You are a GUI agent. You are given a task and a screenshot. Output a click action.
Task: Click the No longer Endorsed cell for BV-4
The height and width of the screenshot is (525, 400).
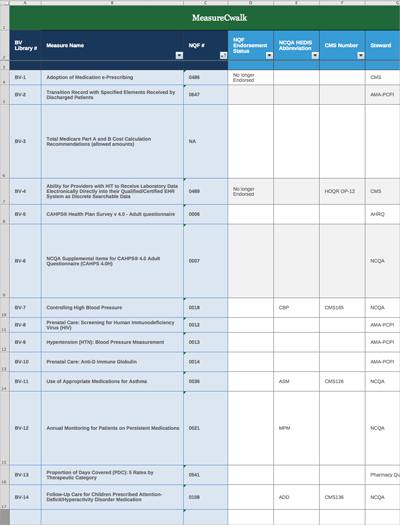click(250, 192)
